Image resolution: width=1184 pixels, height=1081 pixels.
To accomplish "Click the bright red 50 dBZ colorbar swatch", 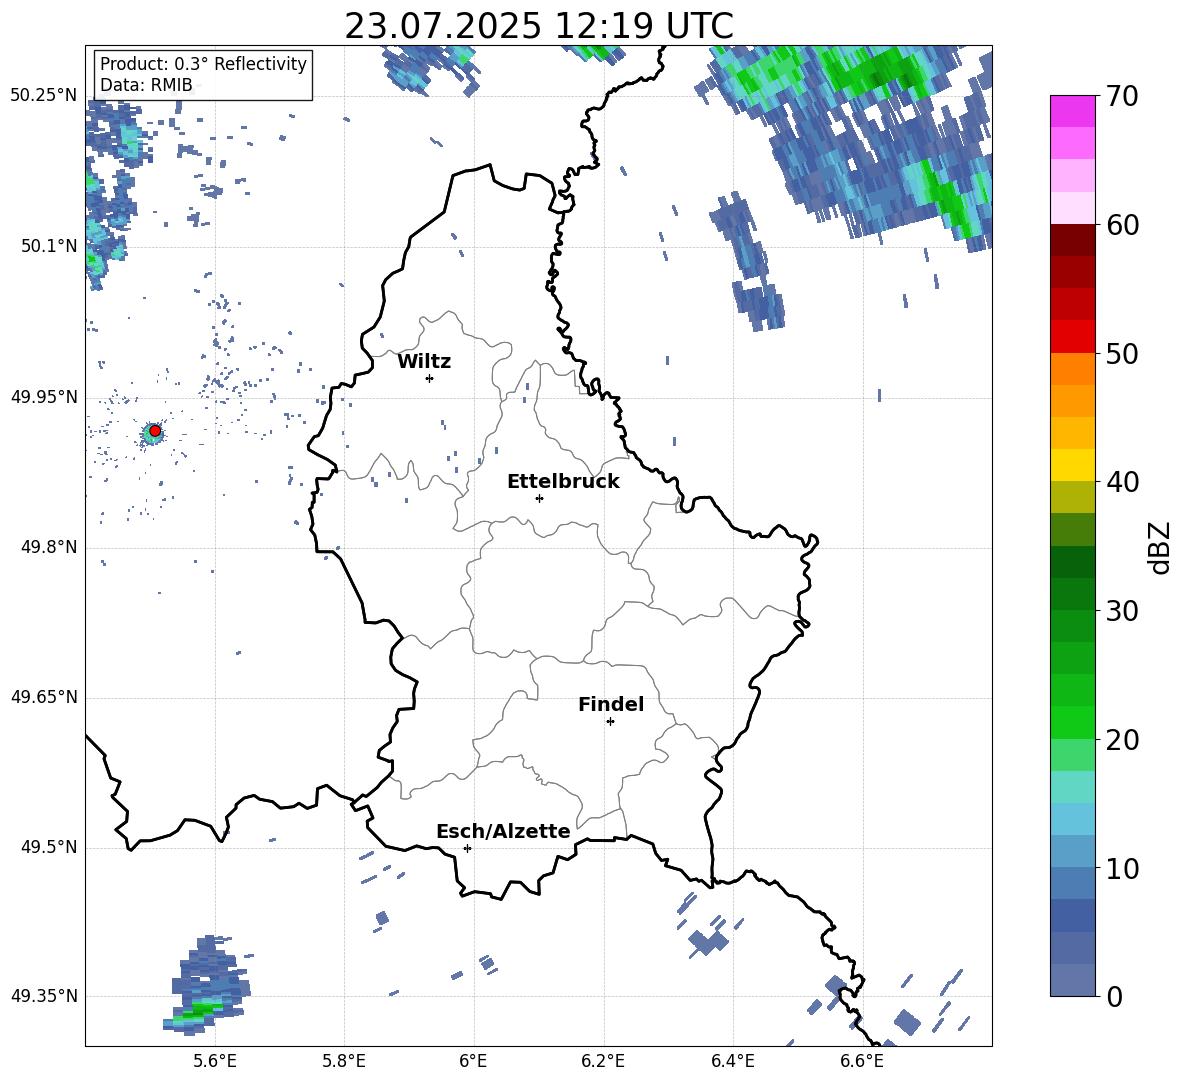I will pyautogui.click(x=1072, y=337).
